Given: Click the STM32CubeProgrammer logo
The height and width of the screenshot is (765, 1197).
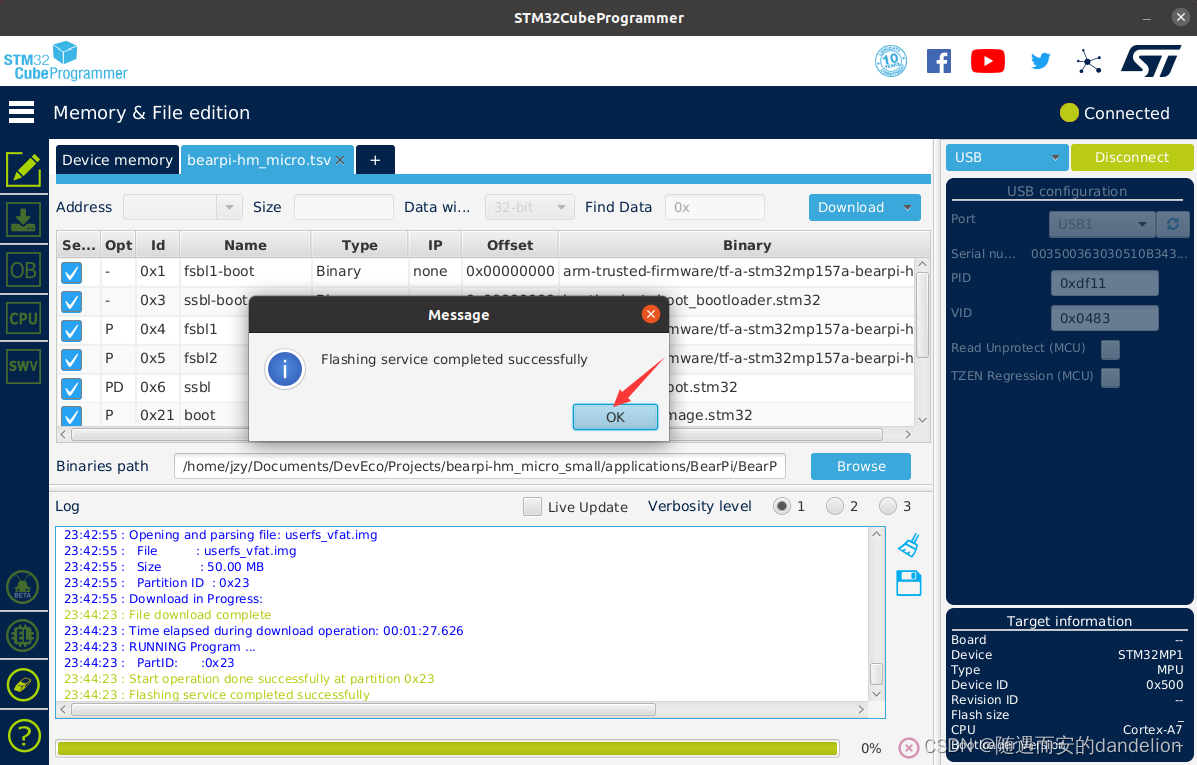Looking at the screenshot, I should coord(66,61).
